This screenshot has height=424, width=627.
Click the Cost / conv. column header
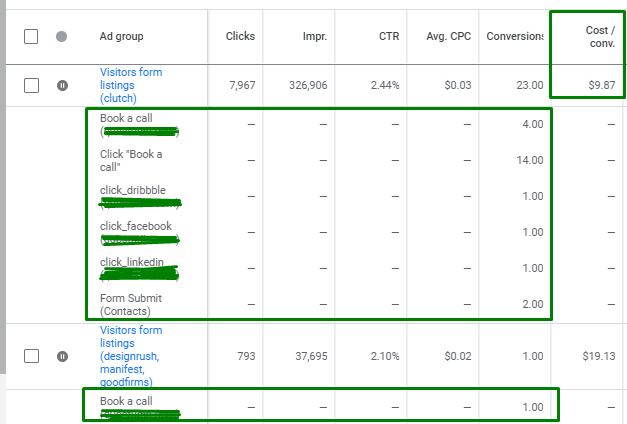pyautogui.click(x=599, y=37)
